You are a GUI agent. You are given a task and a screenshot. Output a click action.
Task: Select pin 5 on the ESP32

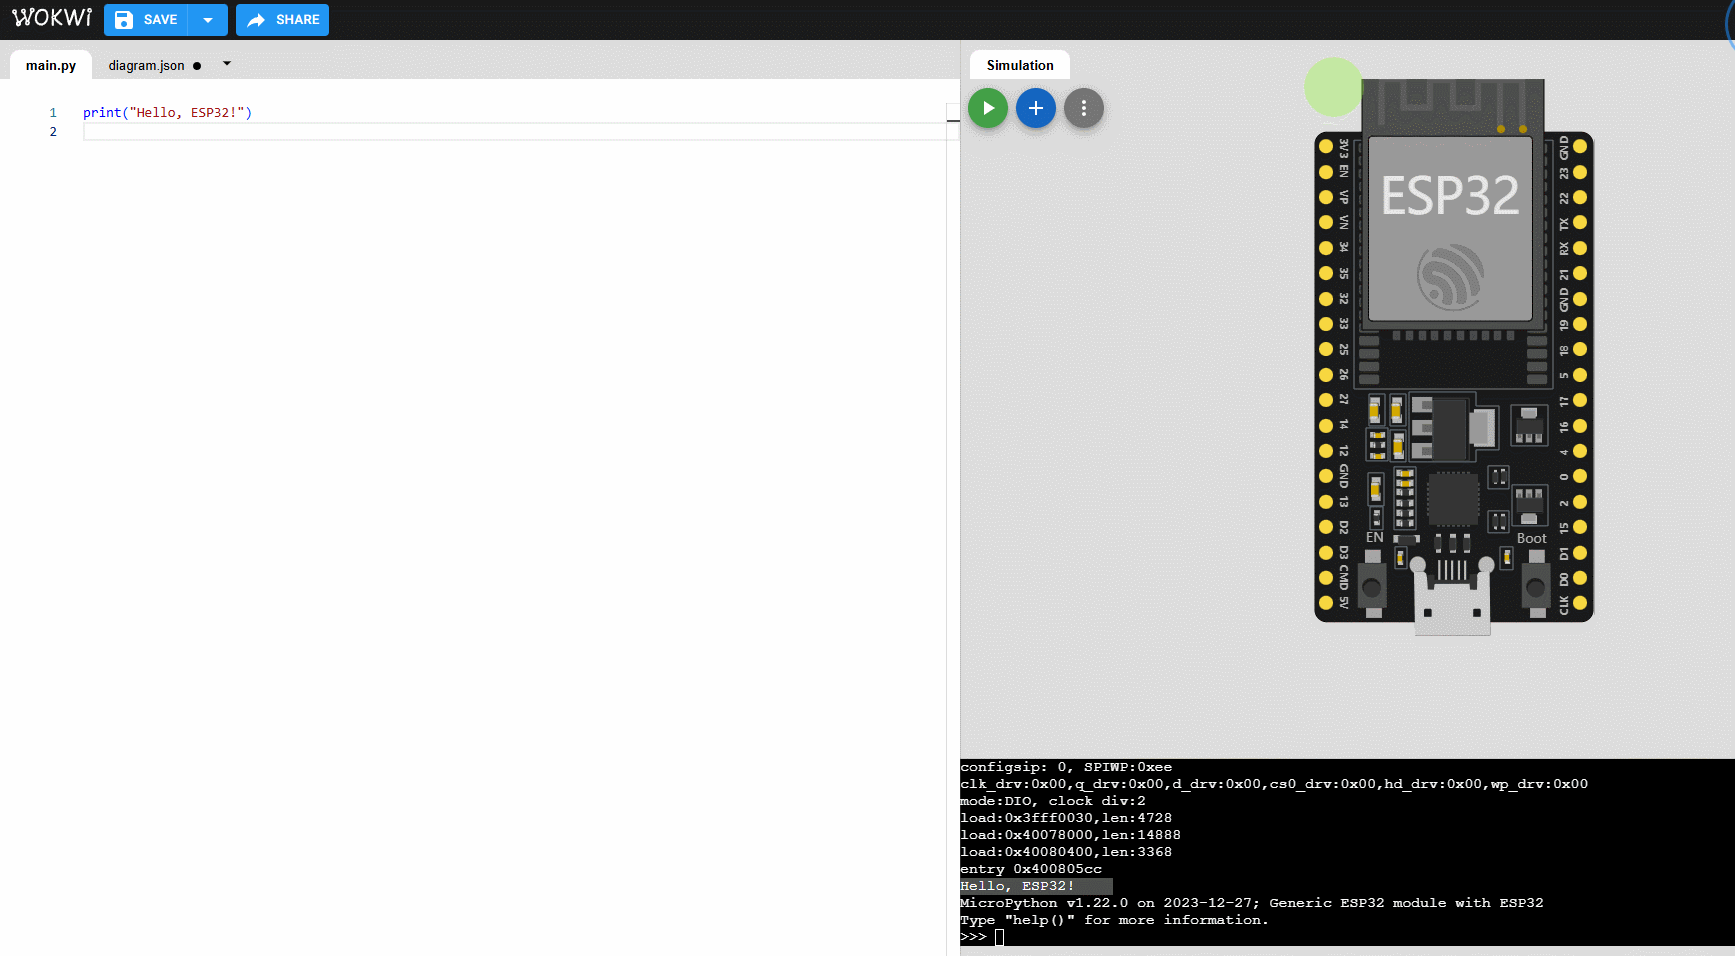click(x=1580, y=375)
